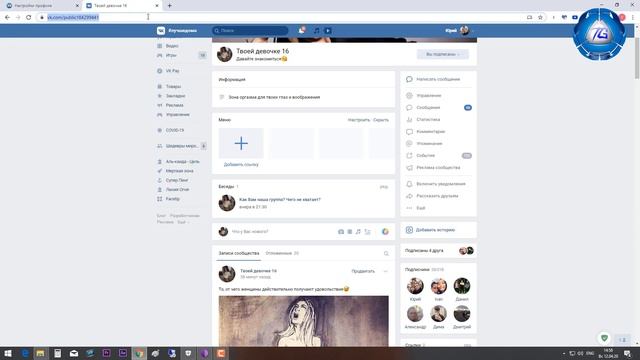Click the browser address bar URL
640x360 pixels.
(x=73, y=17)
